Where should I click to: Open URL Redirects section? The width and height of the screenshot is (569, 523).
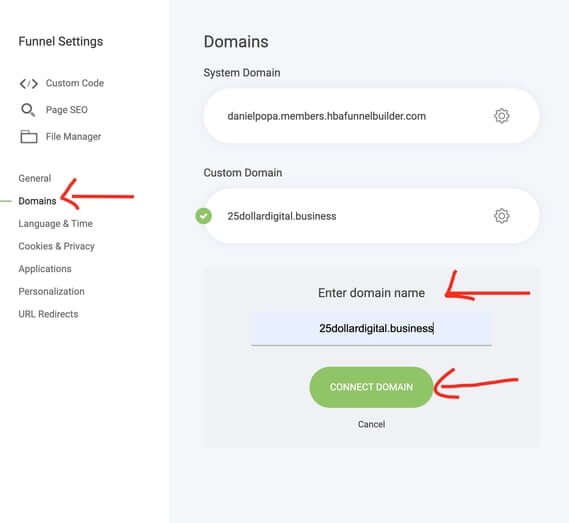point(48,314)
